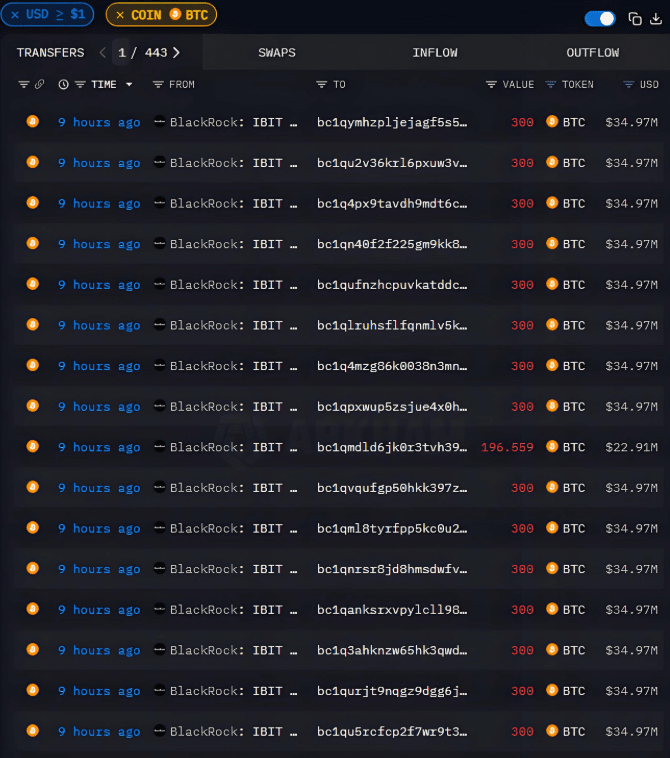
Task: Click Bitcoin icon of bc1q4px9tavdh9mdt6c row
Action: [33, 203]
